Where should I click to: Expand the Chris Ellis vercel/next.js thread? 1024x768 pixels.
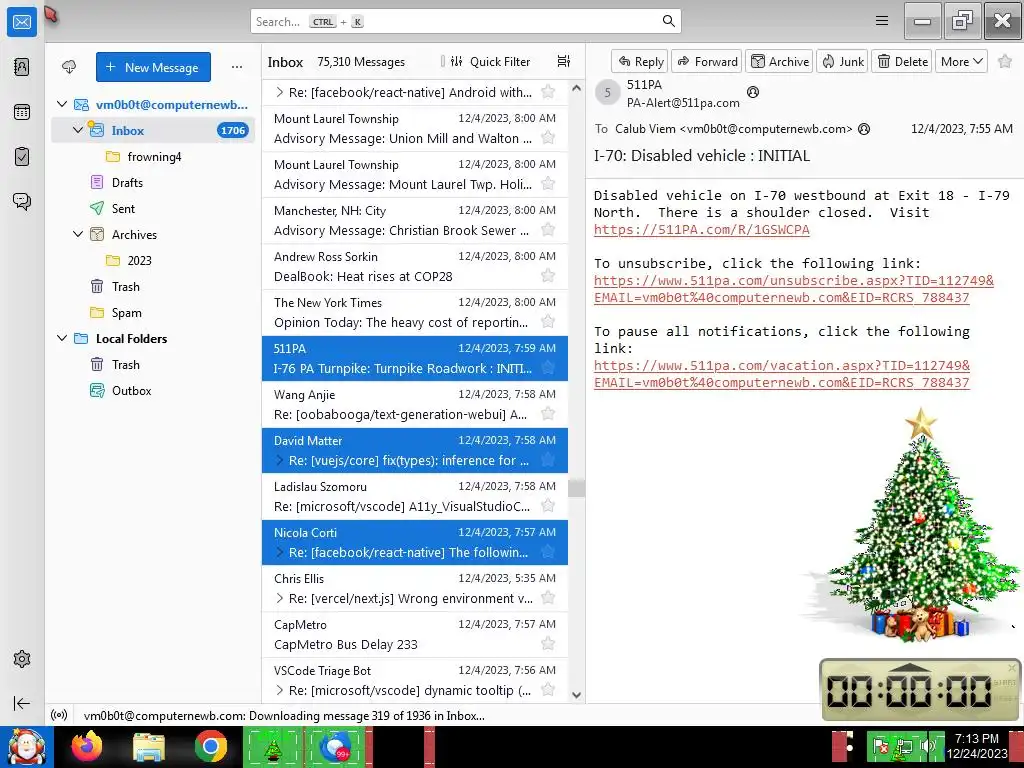280,598
